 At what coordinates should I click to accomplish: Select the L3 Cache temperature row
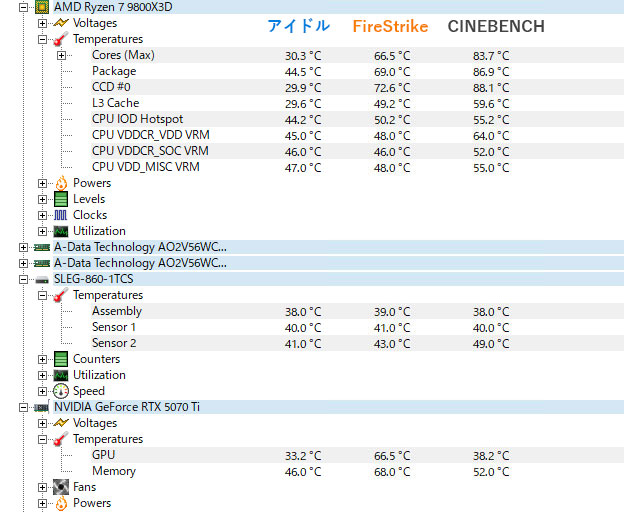coord(115,103)
